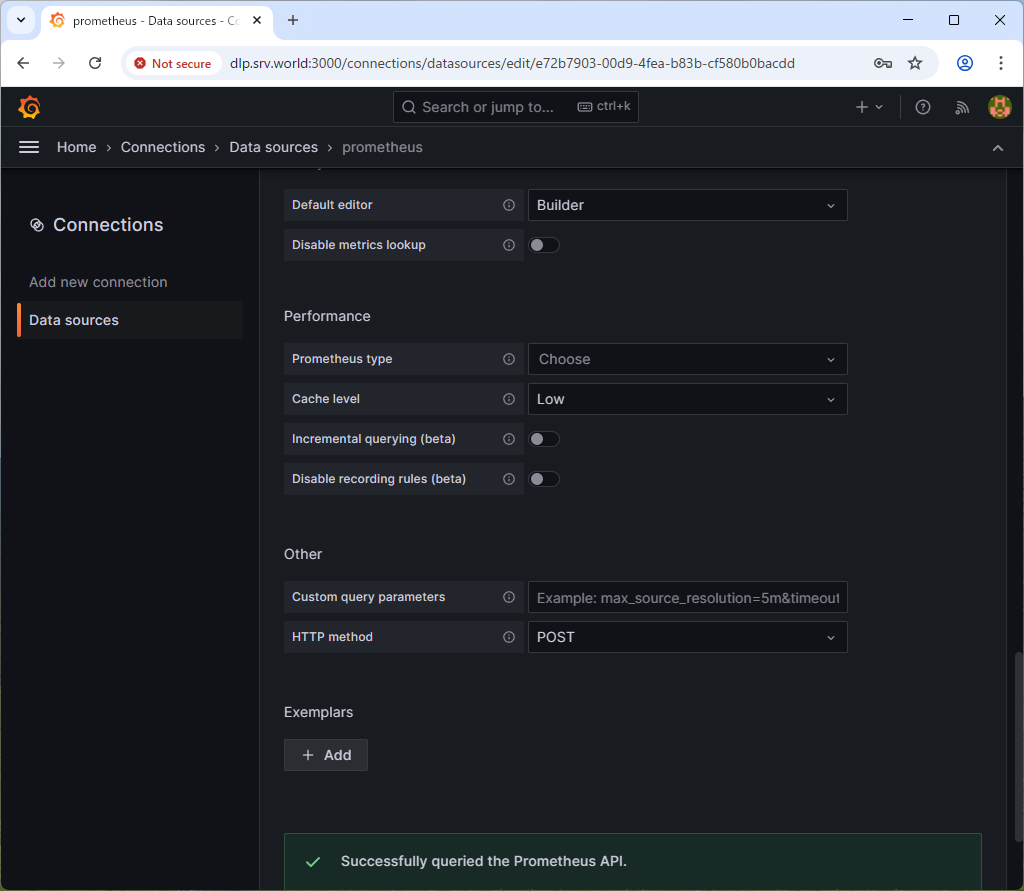Image resolution: width=1024 pixels, height=891 pixels.
Task: Click the browser back arrow
Action: tap(24, 63)
